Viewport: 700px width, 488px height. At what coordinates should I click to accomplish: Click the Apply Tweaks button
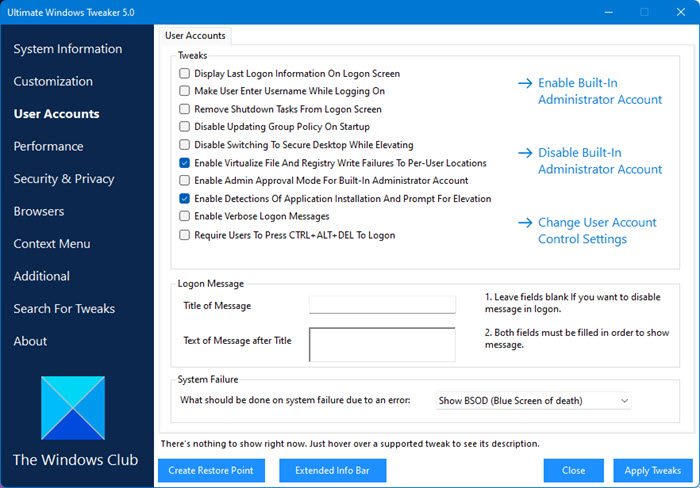[x=652, y=470]
